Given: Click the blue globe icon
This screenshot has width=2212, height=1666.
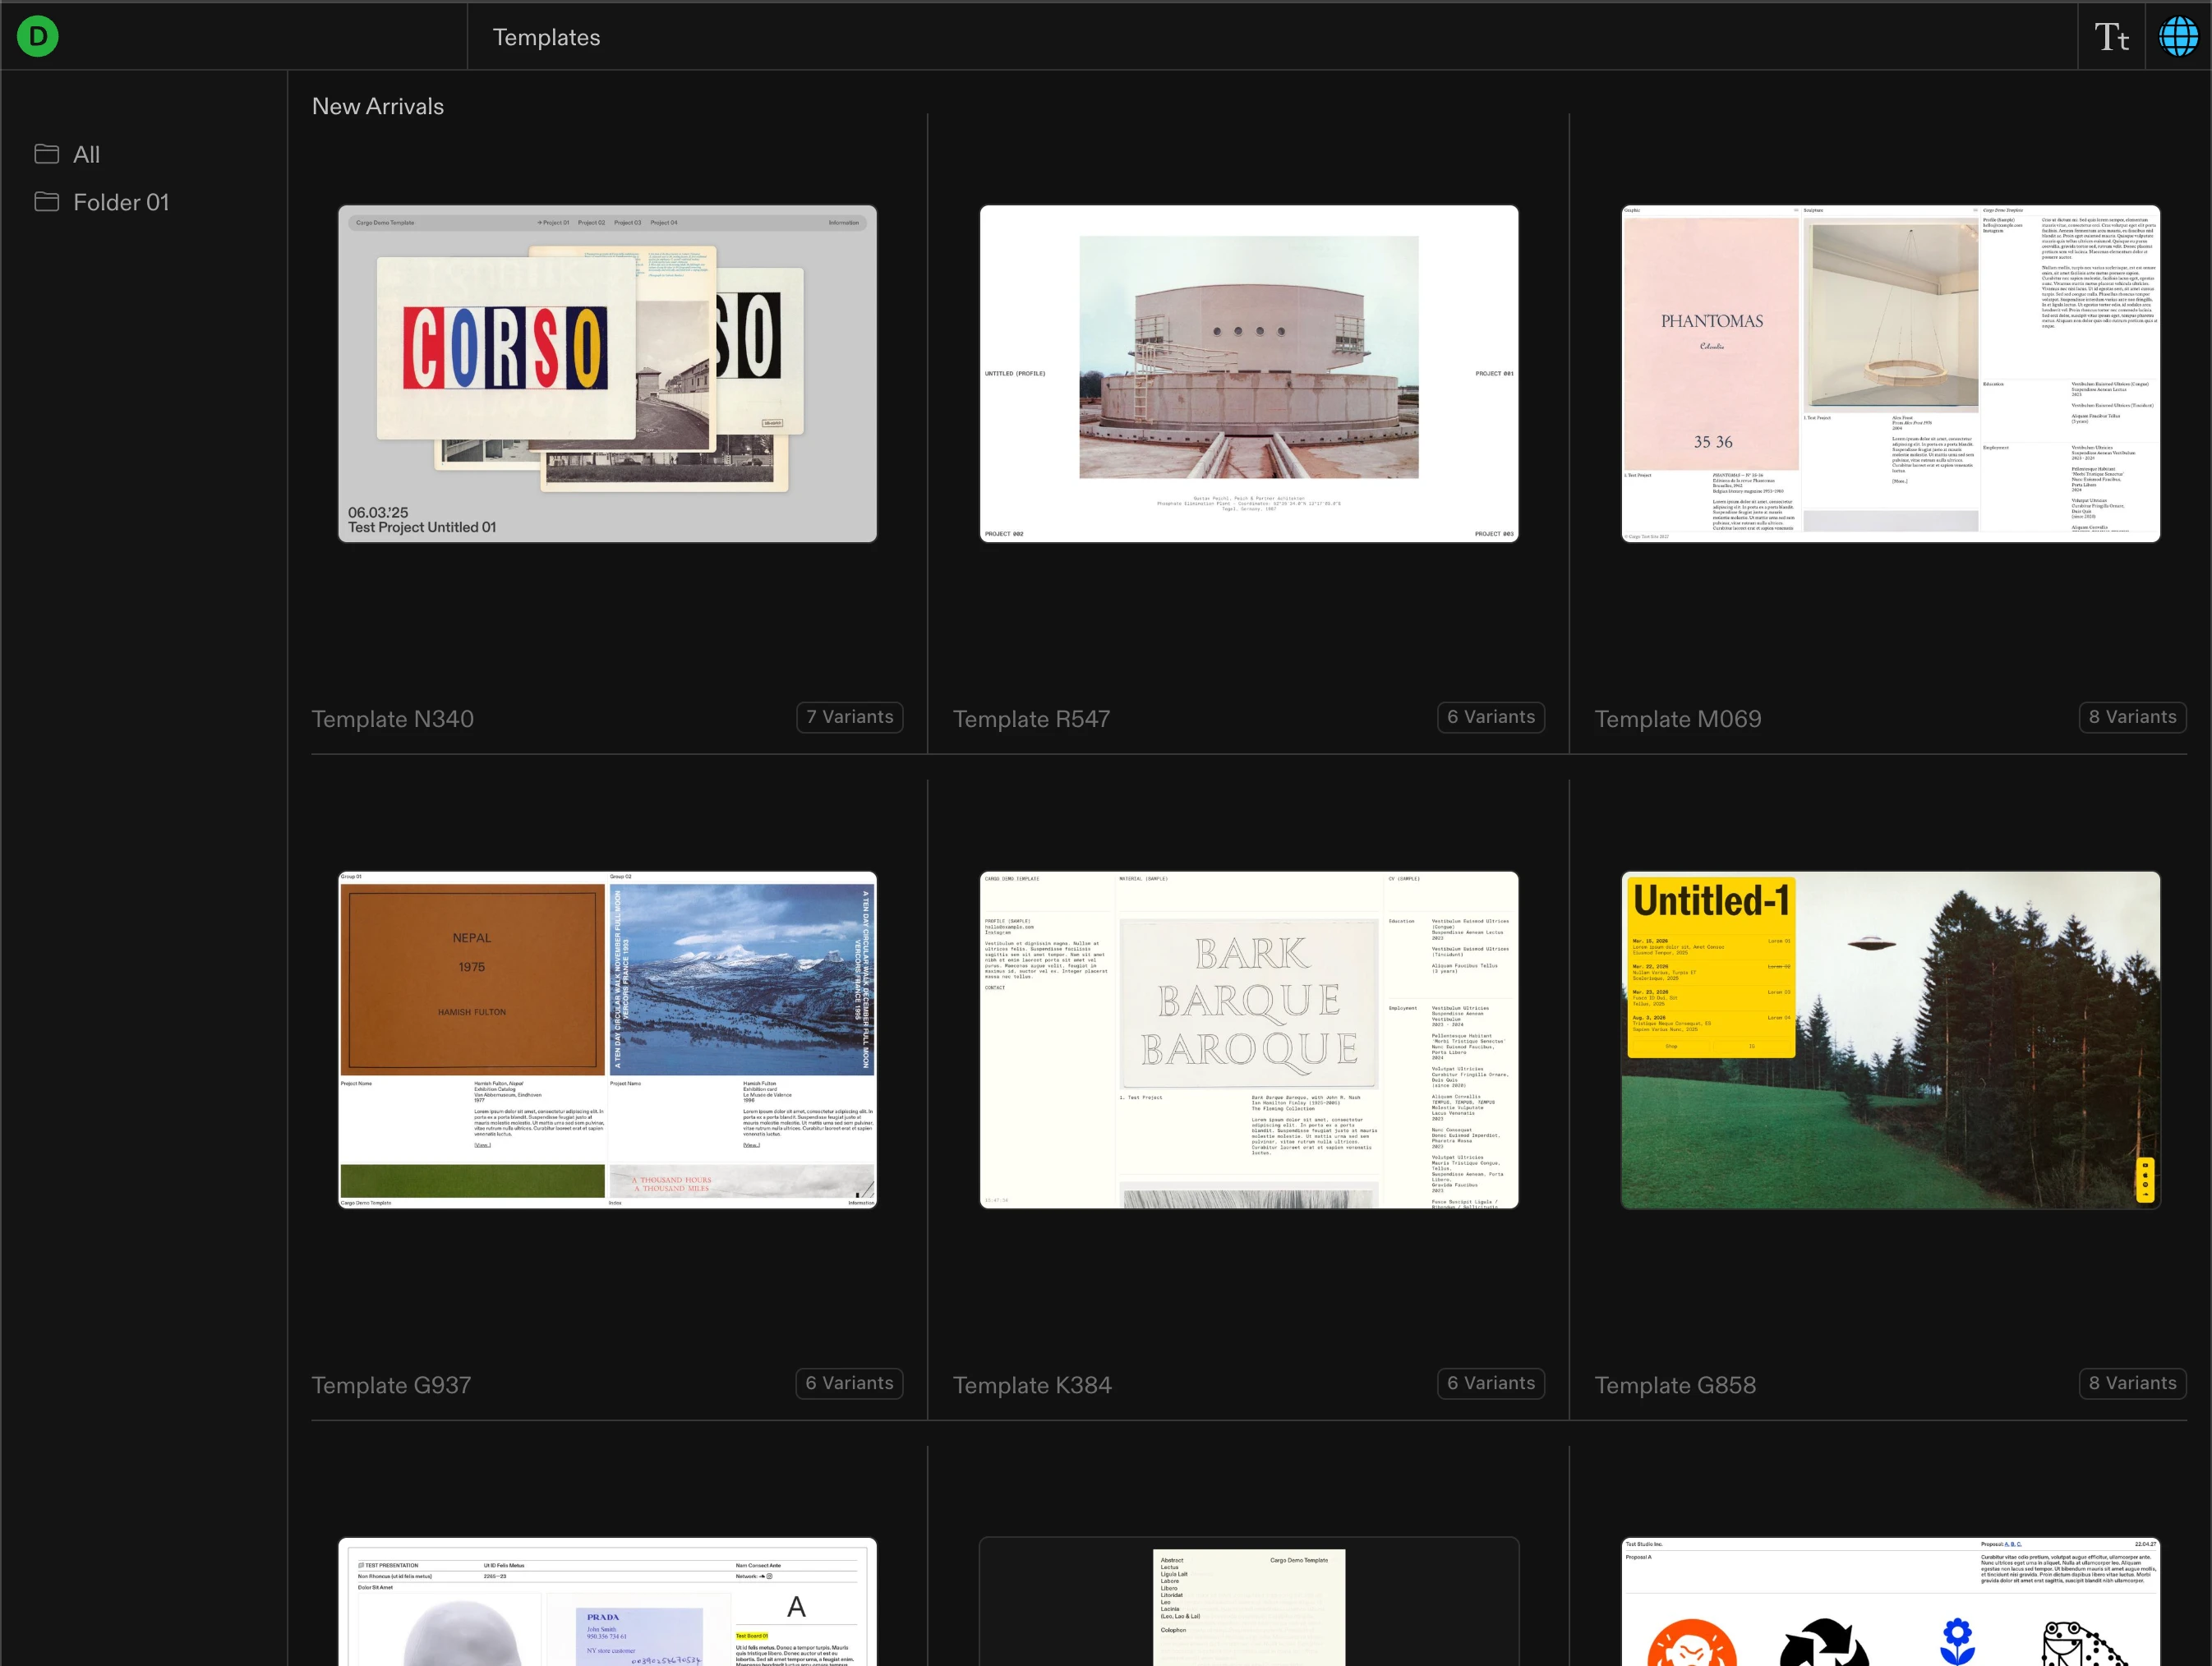Looking at the screenshot, I should coord(2178,37).
